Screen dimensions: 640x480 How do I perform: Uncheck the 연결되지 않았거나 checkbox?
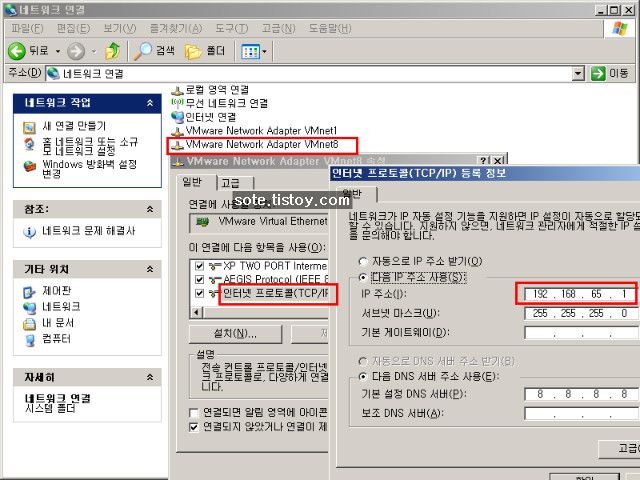tap(194, 427)
